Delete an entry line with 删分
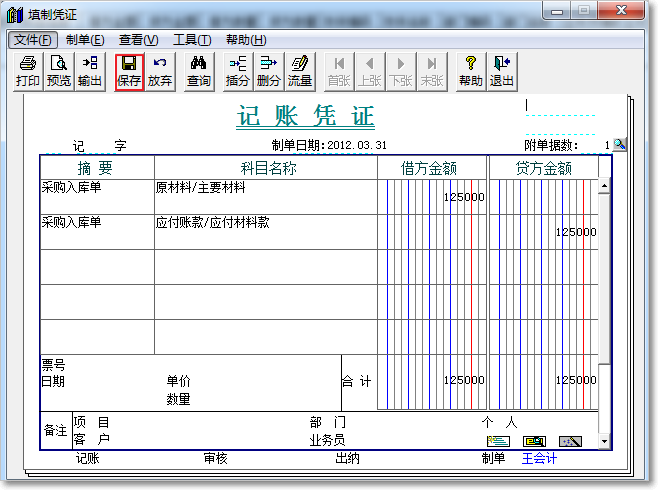The width and height of the screenshot is (658, 490). [x=269, y=71]
